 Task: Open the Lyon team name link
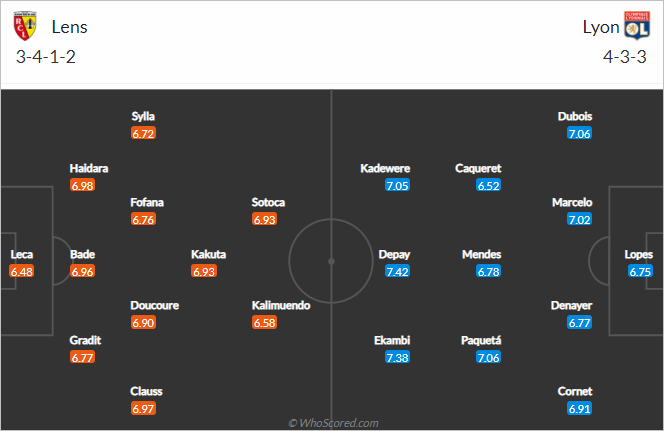[x=601, y=27]
